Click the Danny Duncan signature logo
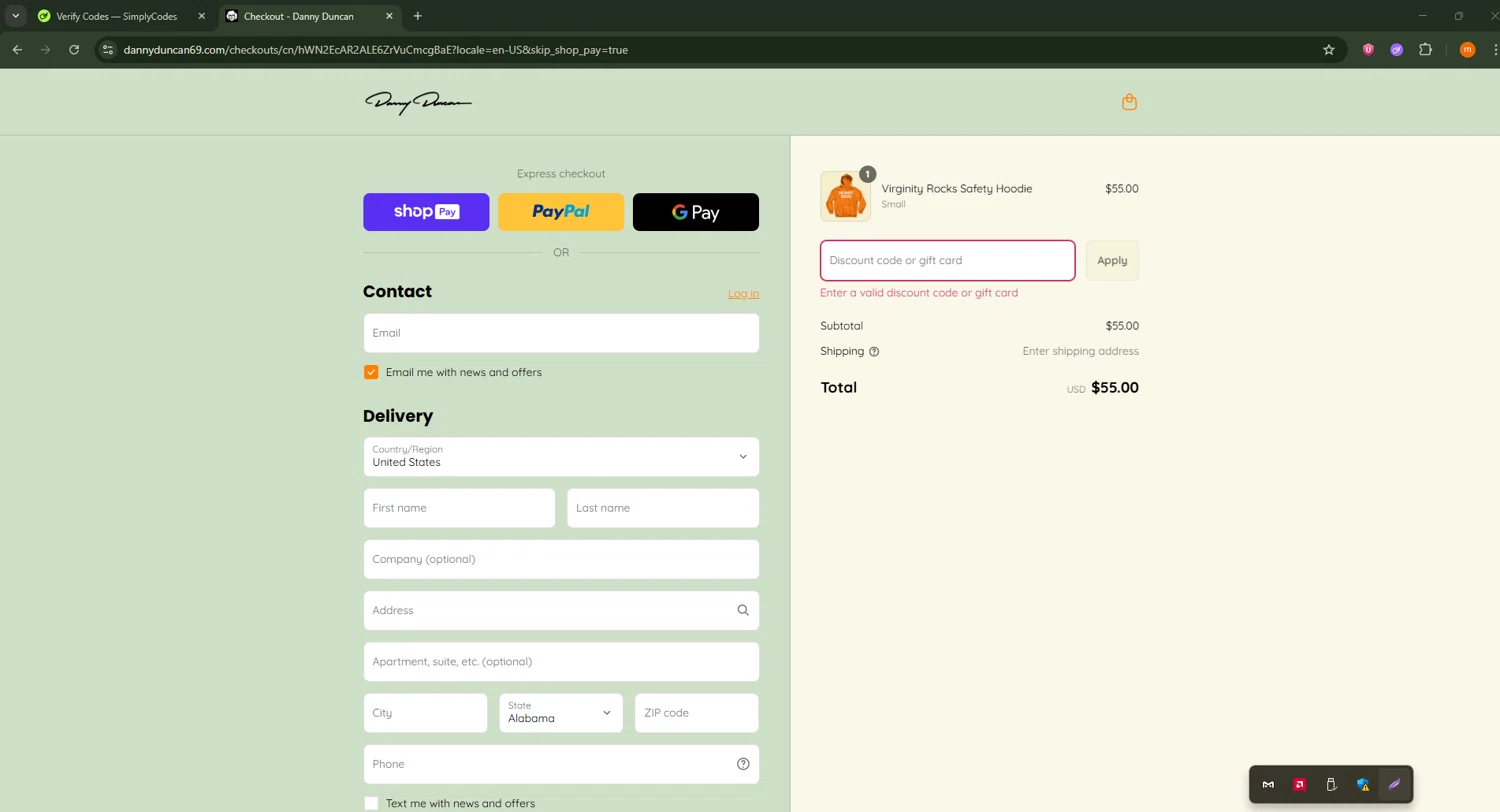The image size is (1500, 812). coord(418,102)
